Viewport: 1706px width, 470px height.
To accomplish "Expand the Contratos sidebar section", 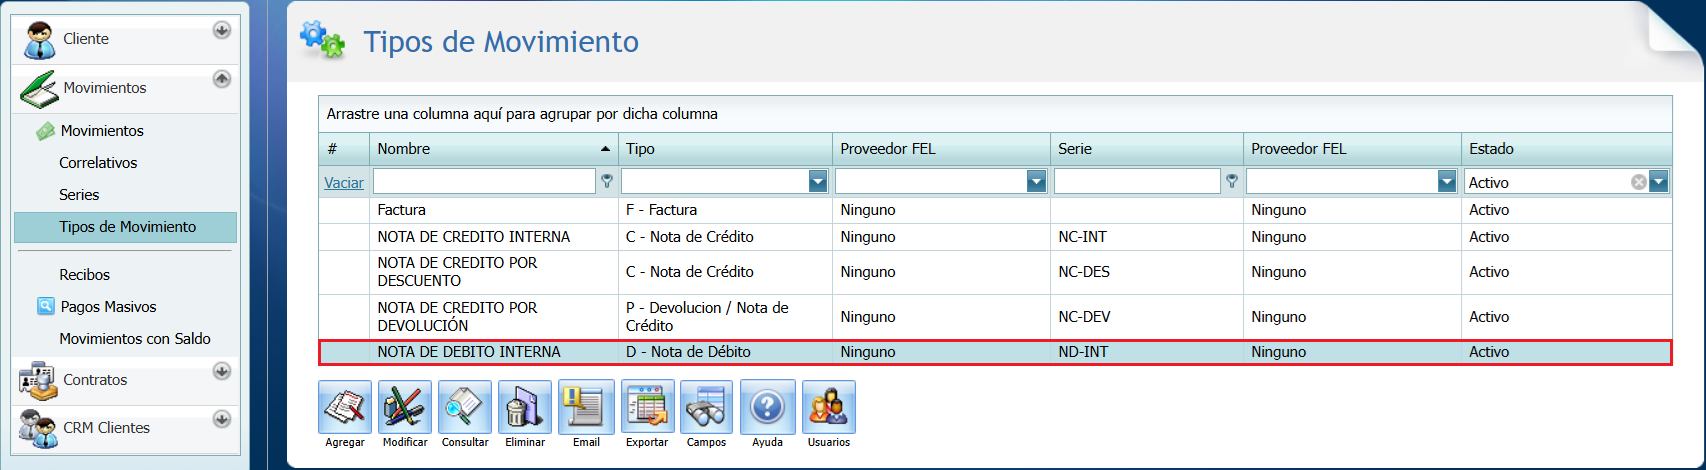I will coord(222,371).
